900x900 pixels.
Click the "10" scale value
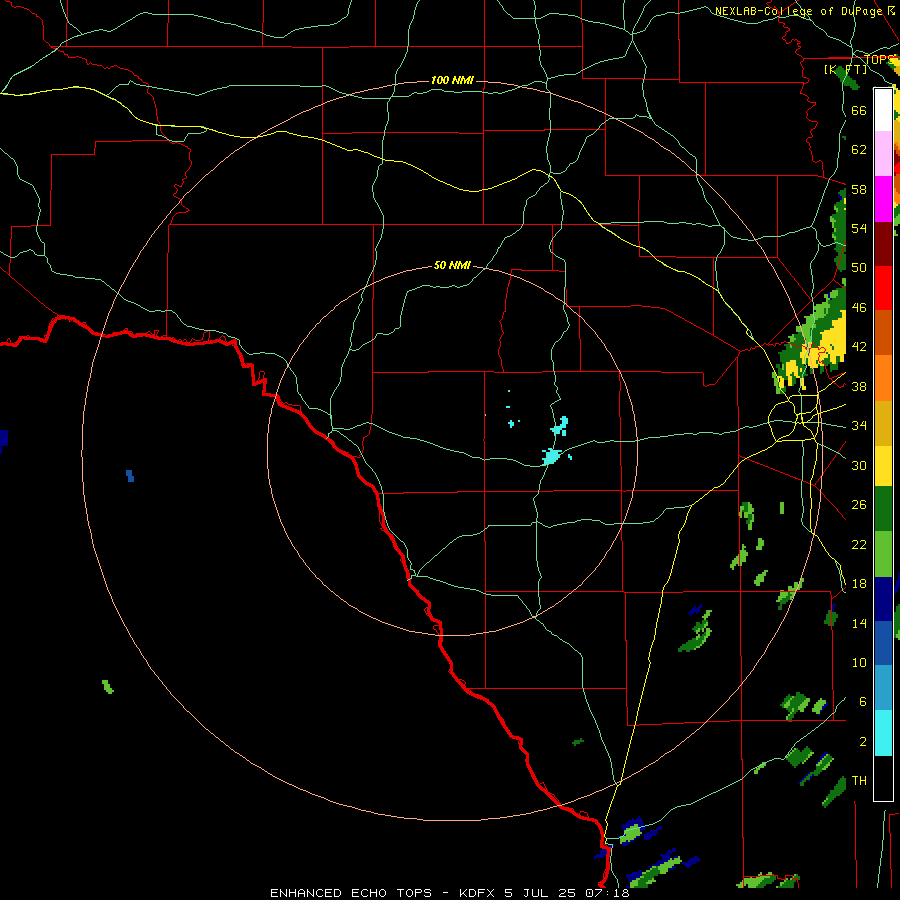[x=859, y=662]
